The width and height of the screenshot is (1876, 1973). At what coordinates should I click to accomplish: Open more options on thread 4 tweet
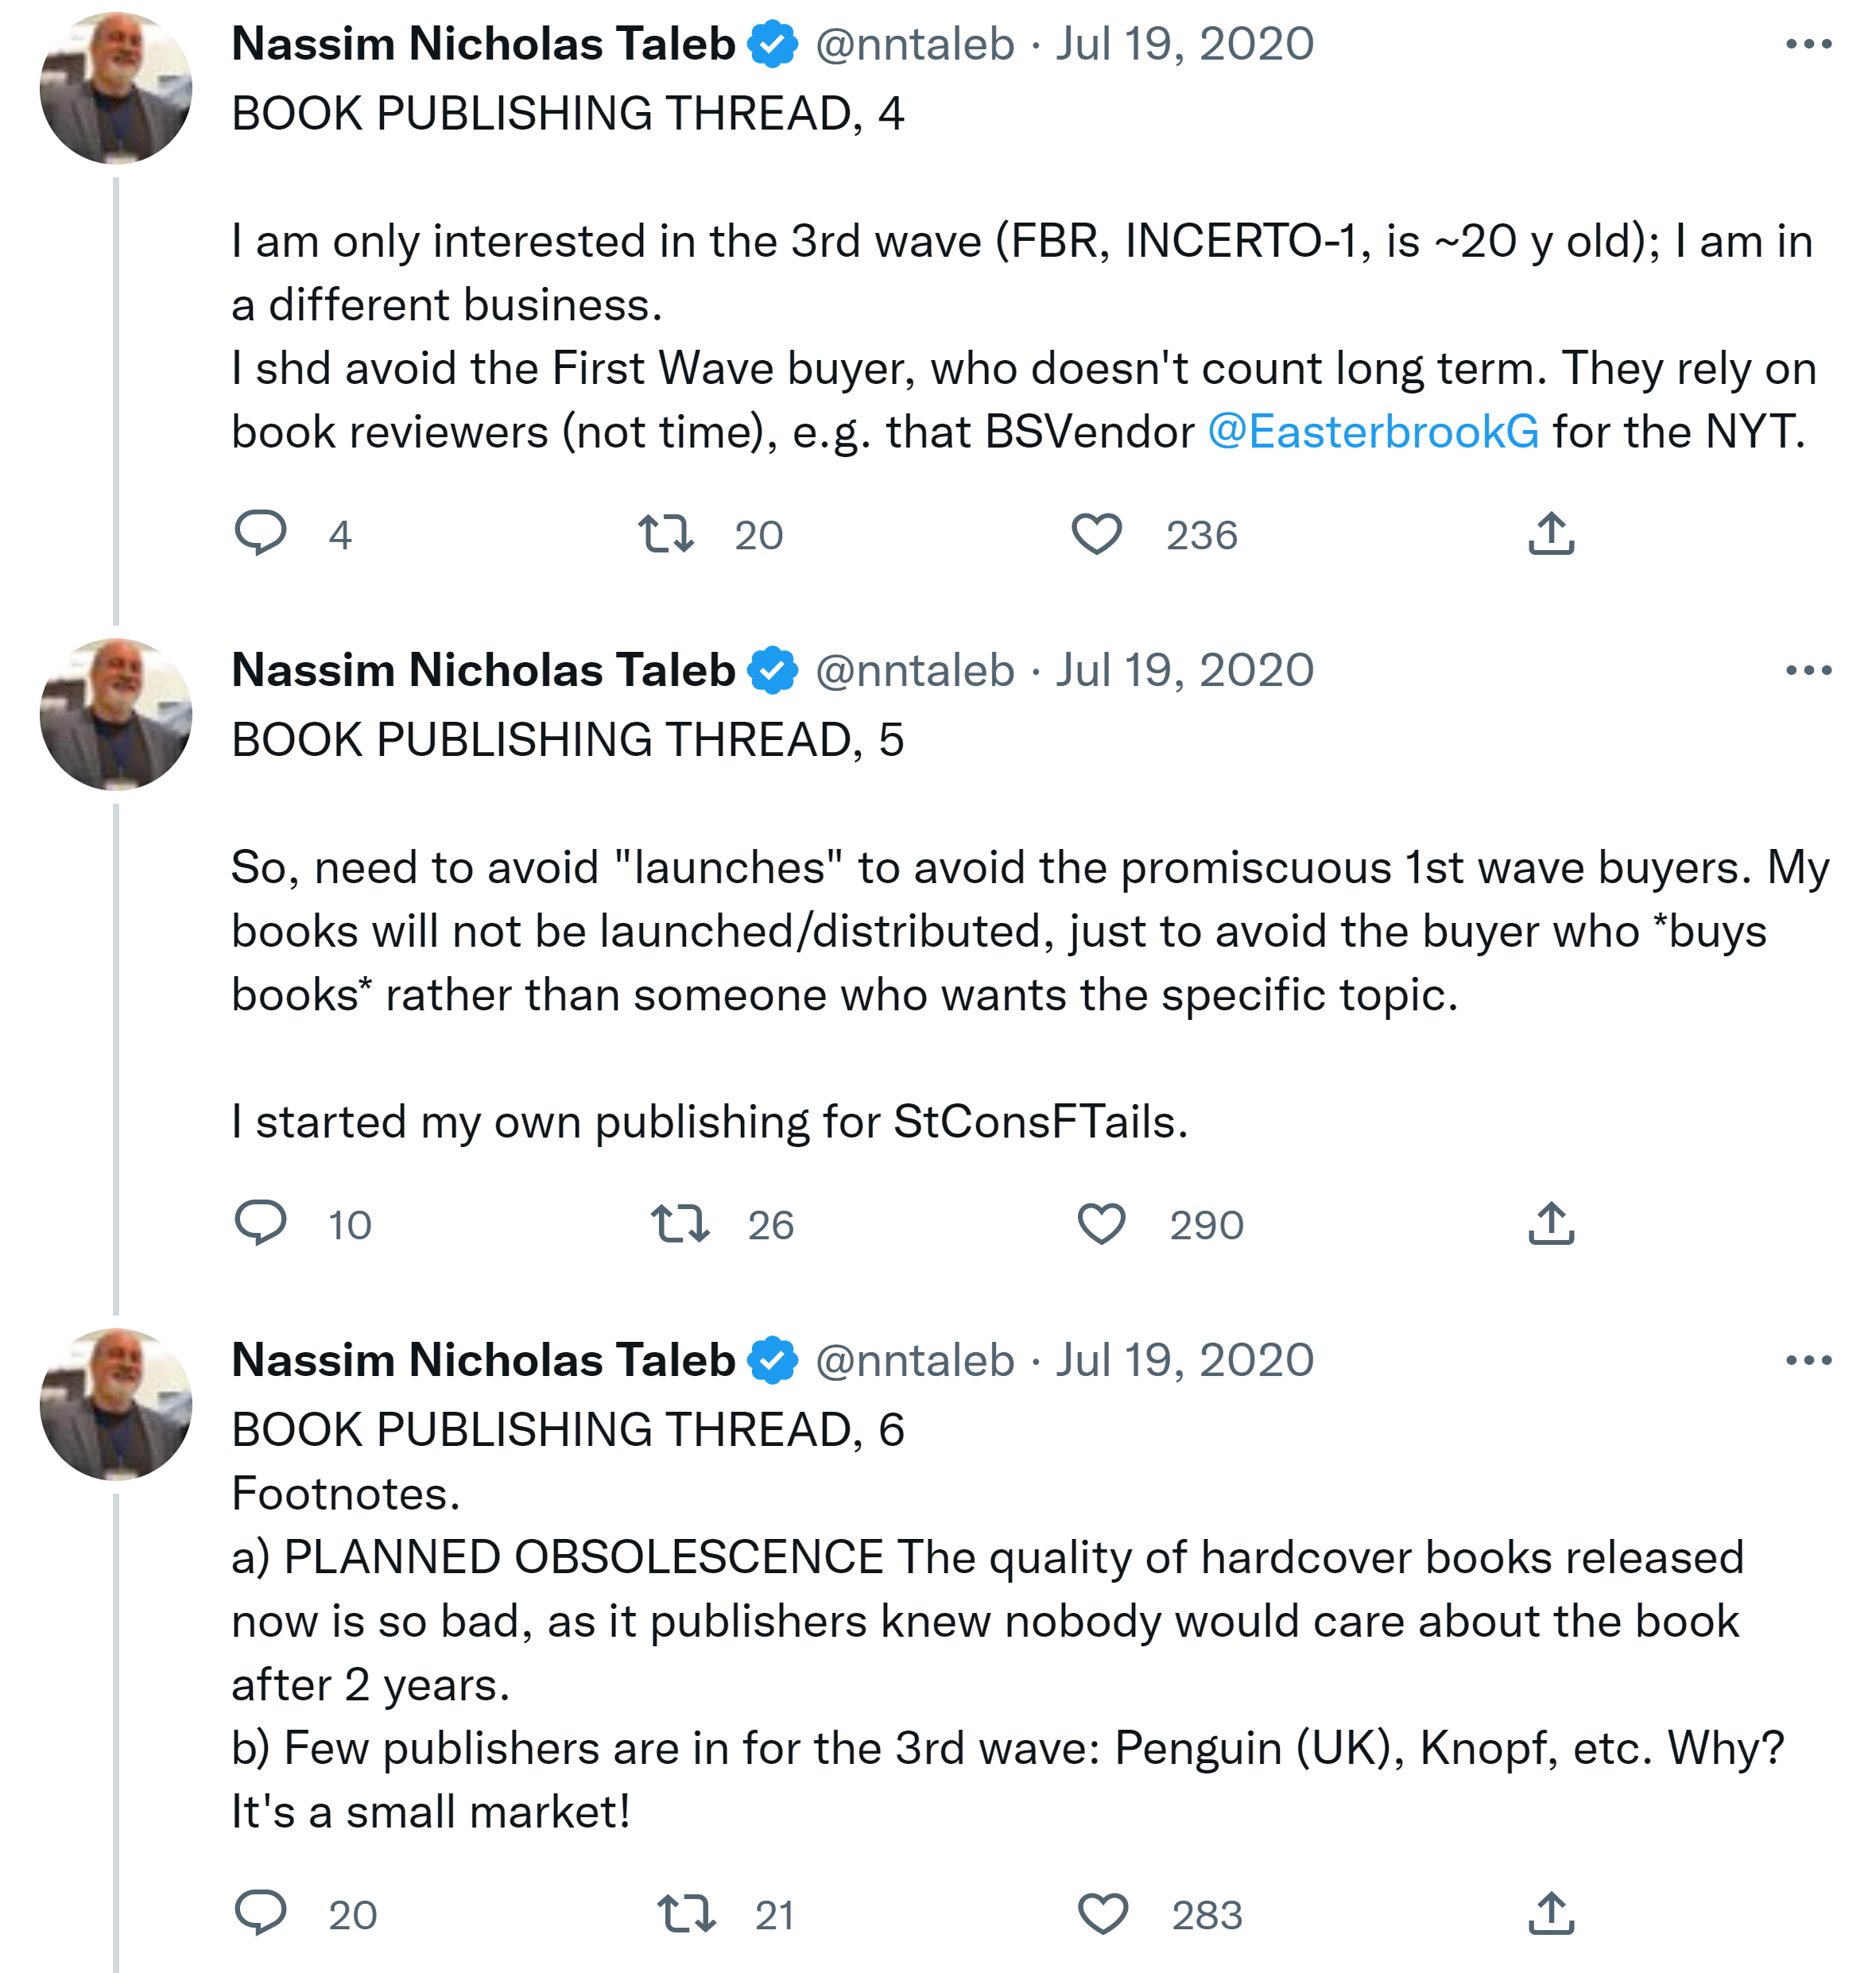pyautogui.click(x=1808, y=45)
